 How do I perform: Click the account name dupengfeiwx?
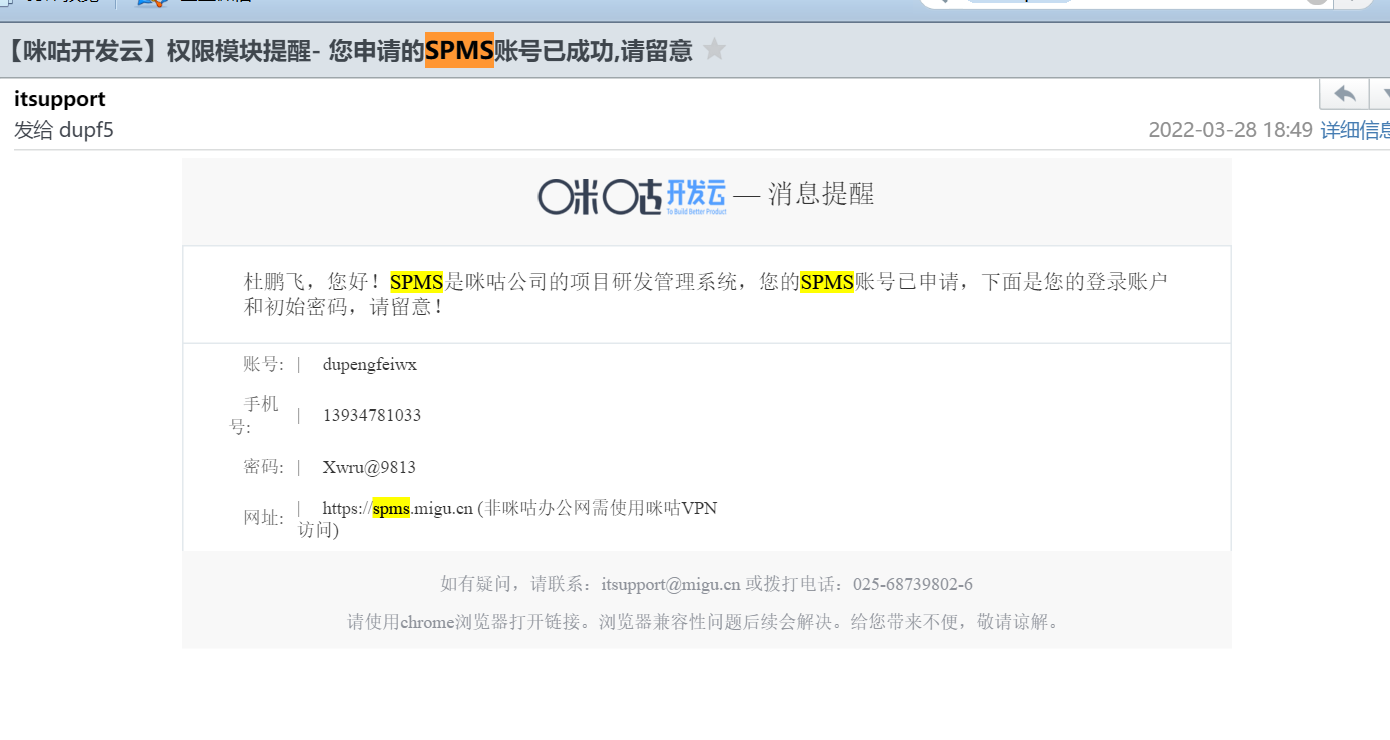click(x=369, y=364)
